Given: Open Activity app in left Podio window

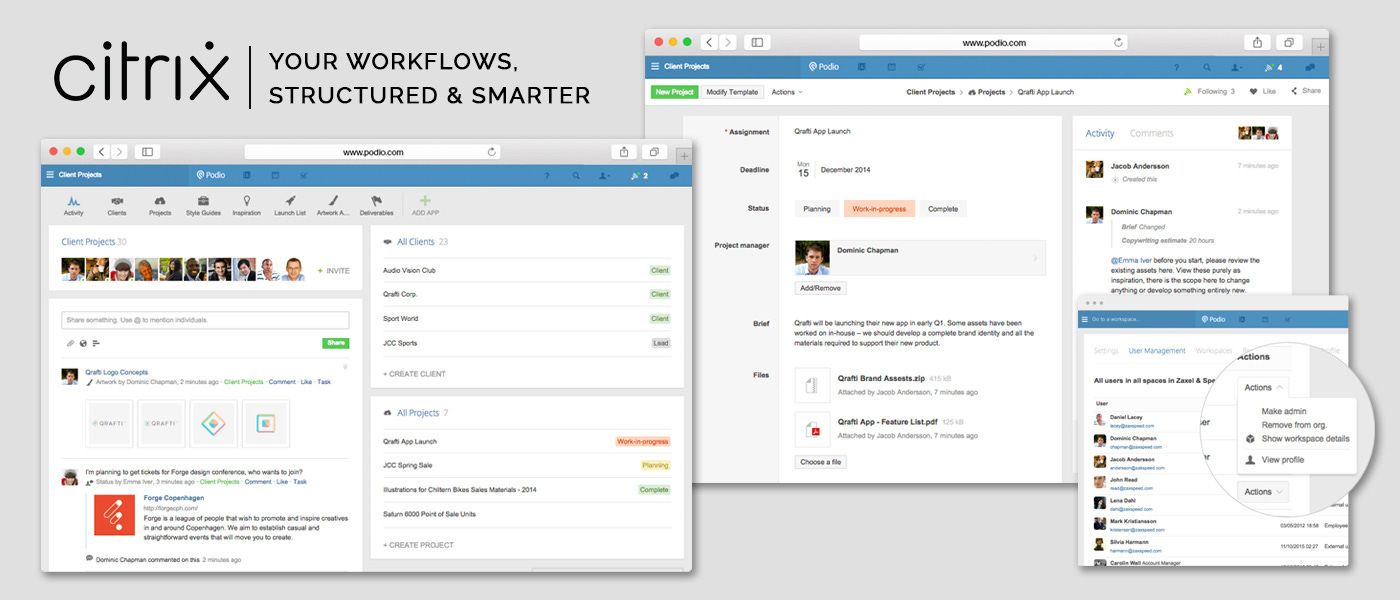Looking at the screenshot, I should pyautogui.click(x=74, y=205).
